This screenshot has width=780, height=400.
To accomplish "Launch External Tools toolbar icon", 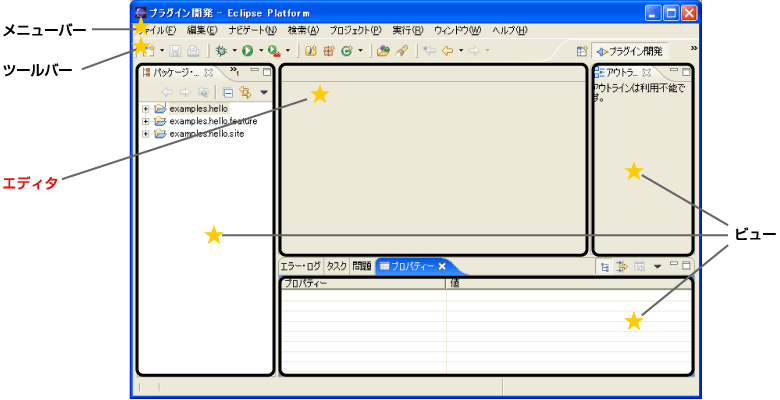I will (274, 51).
